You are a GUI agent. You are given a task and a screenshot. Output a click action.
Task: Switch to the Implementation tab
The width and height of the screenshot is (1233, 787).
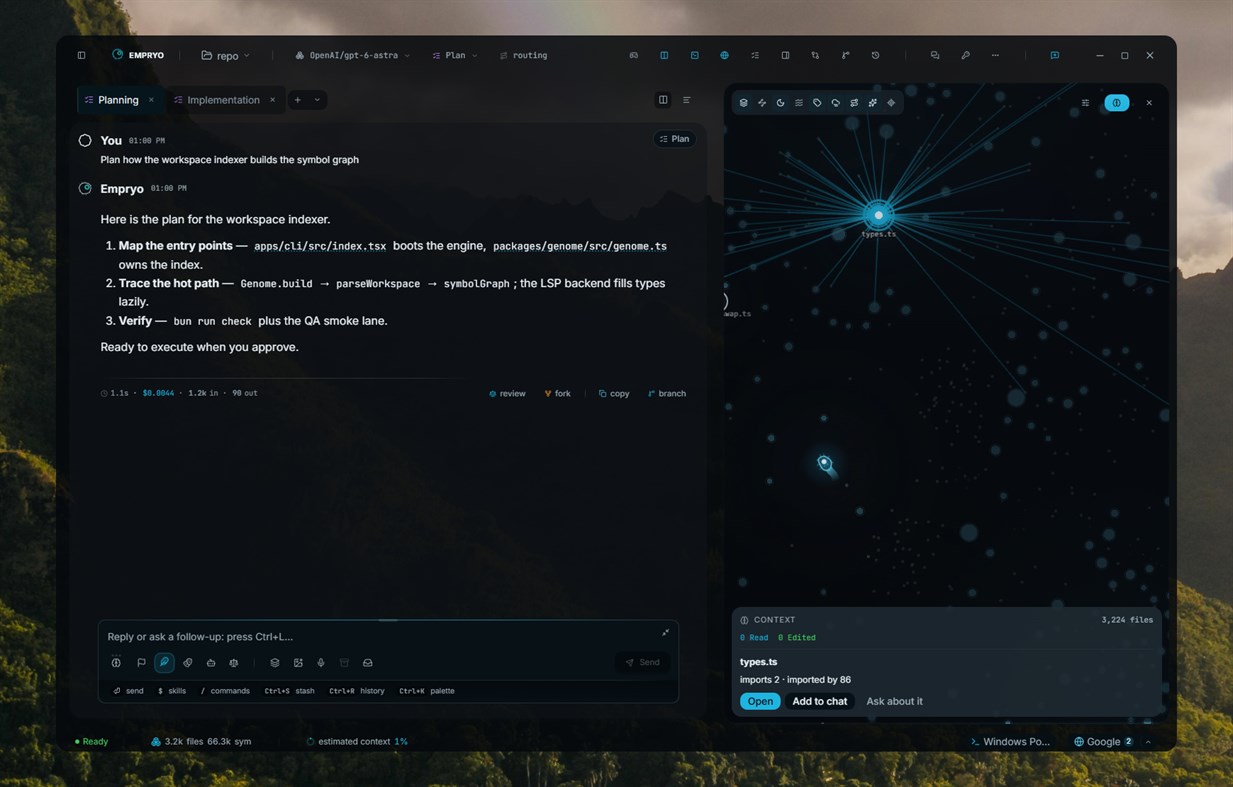tap(222, 100)
